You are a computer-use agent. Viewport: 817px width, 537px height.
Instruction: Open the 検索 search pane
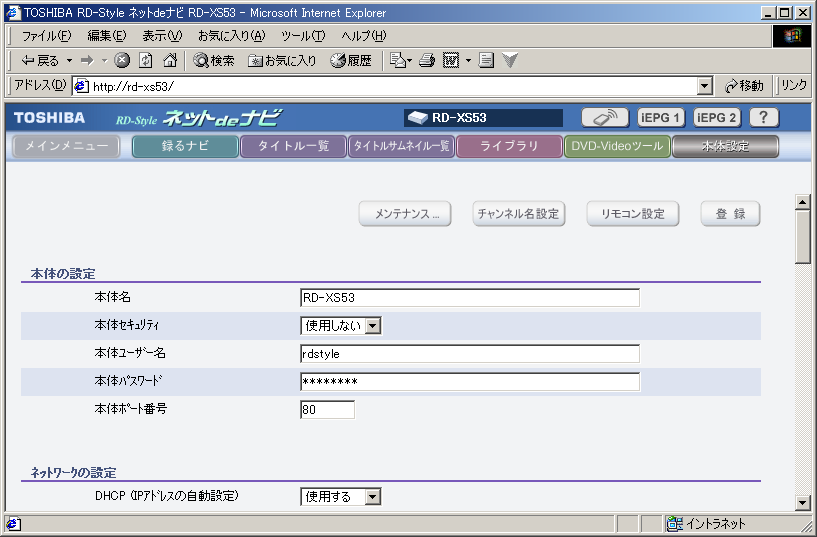coord(214,61)
